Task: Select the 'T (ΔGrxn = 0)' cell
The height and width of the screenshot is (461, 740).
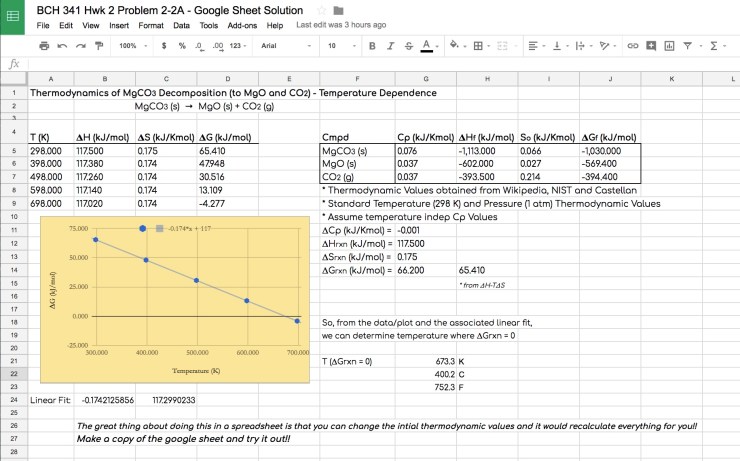Action: pos(357,361)
